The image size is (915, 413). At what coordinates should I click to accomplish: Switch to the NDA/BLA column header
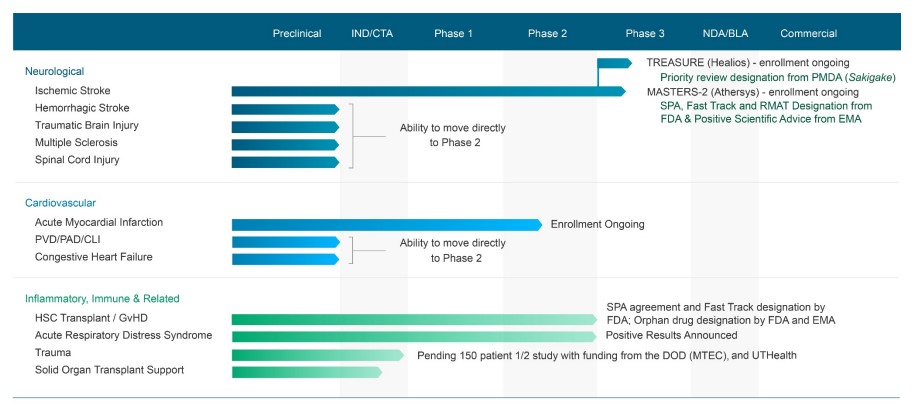(x=725, y=34)
